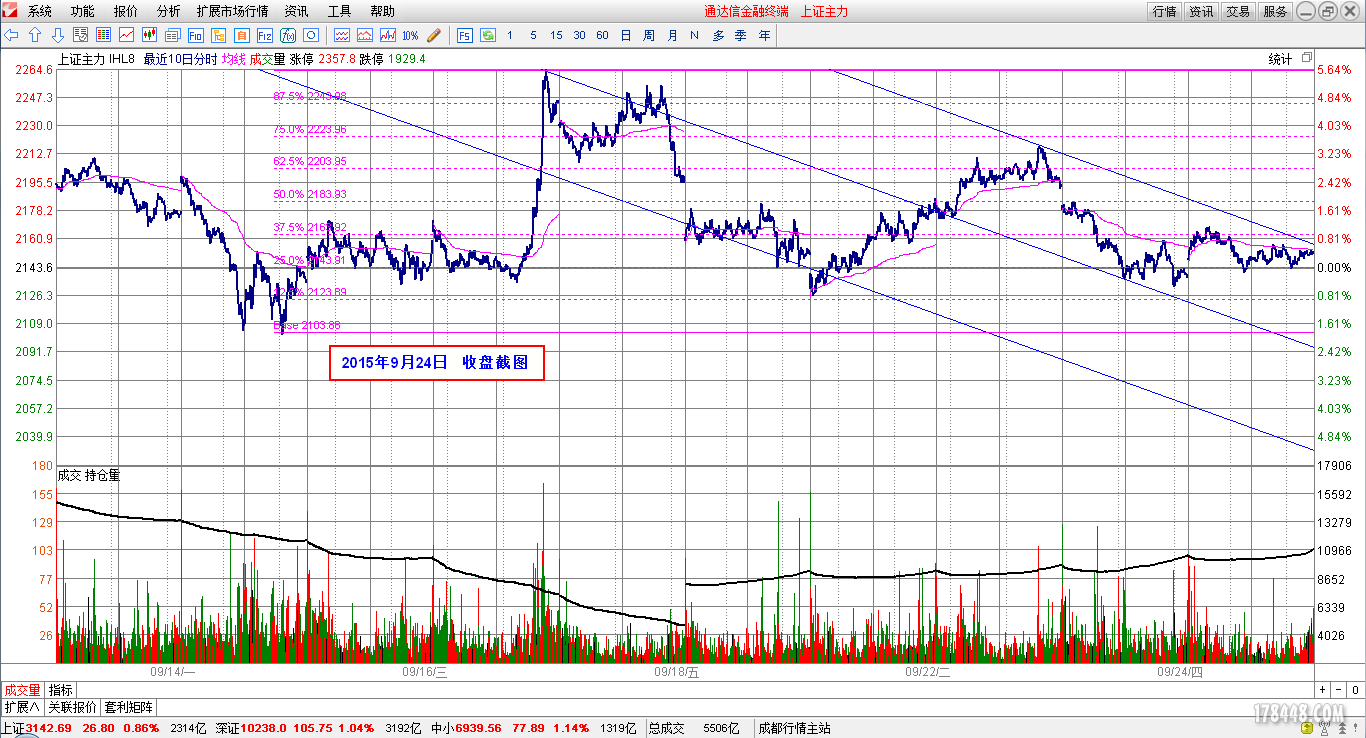Screen dimensions: 1366x738
Task: Select the 60-minute period button
Action: pos(602,35)
